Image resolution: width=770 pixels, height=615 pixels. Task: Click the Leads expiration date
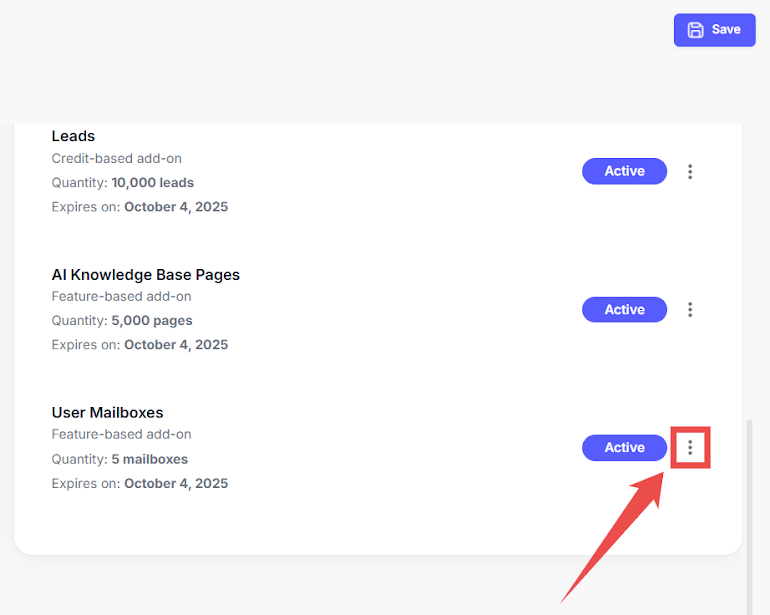point(175,207)
